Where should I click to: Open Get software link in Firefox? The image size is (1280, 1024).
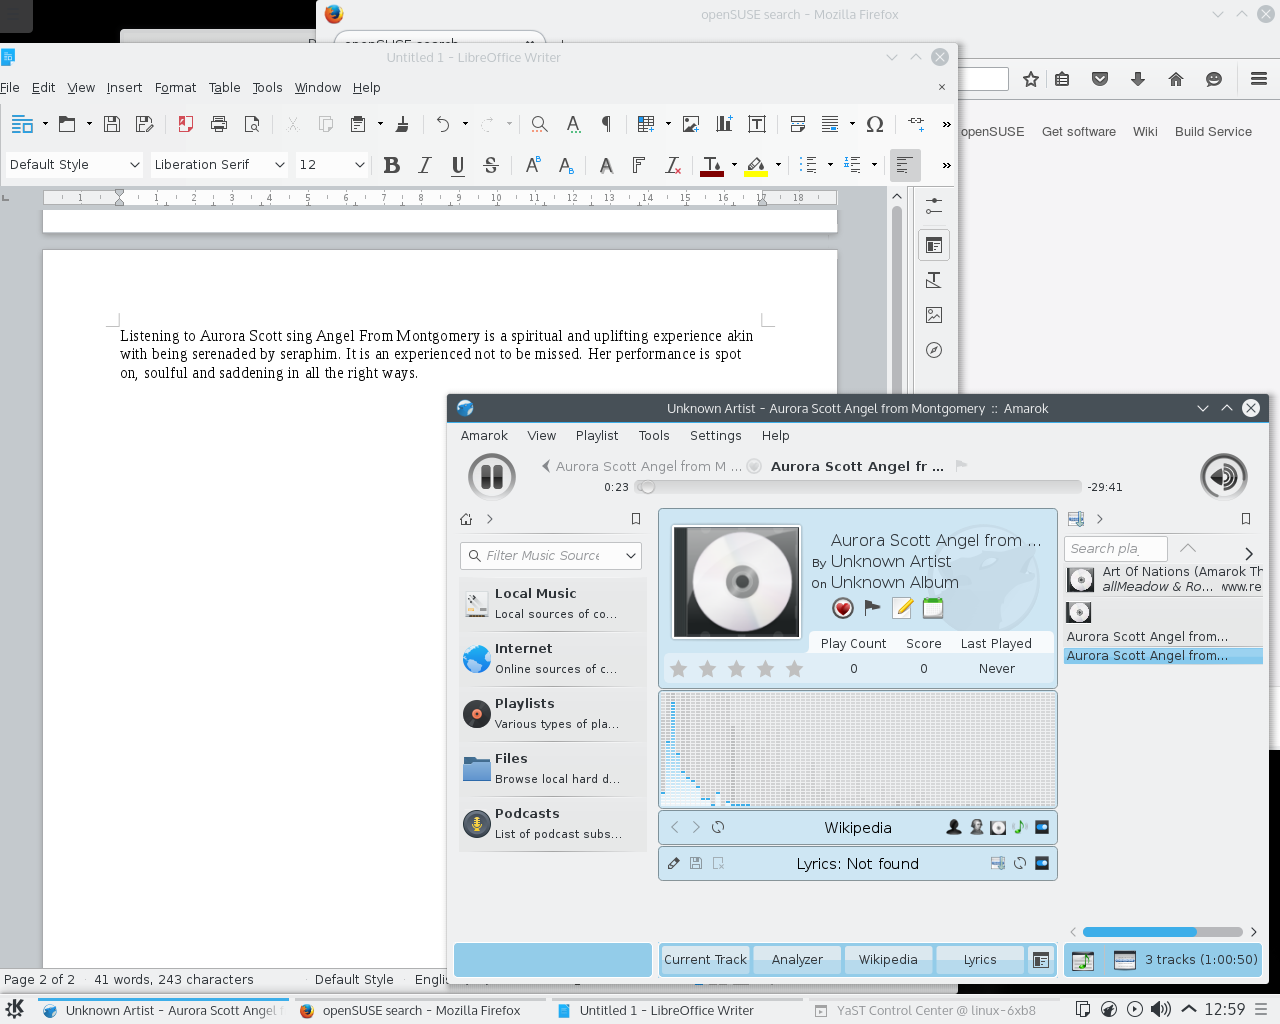coord(1079,131)
